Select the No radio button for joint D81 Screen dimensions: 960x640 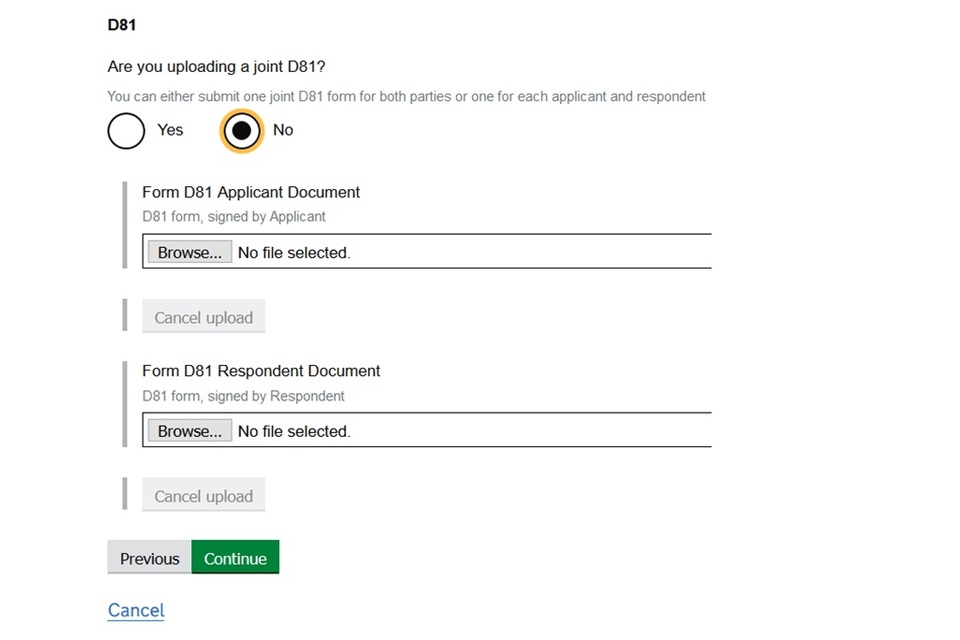coord(241,130)
